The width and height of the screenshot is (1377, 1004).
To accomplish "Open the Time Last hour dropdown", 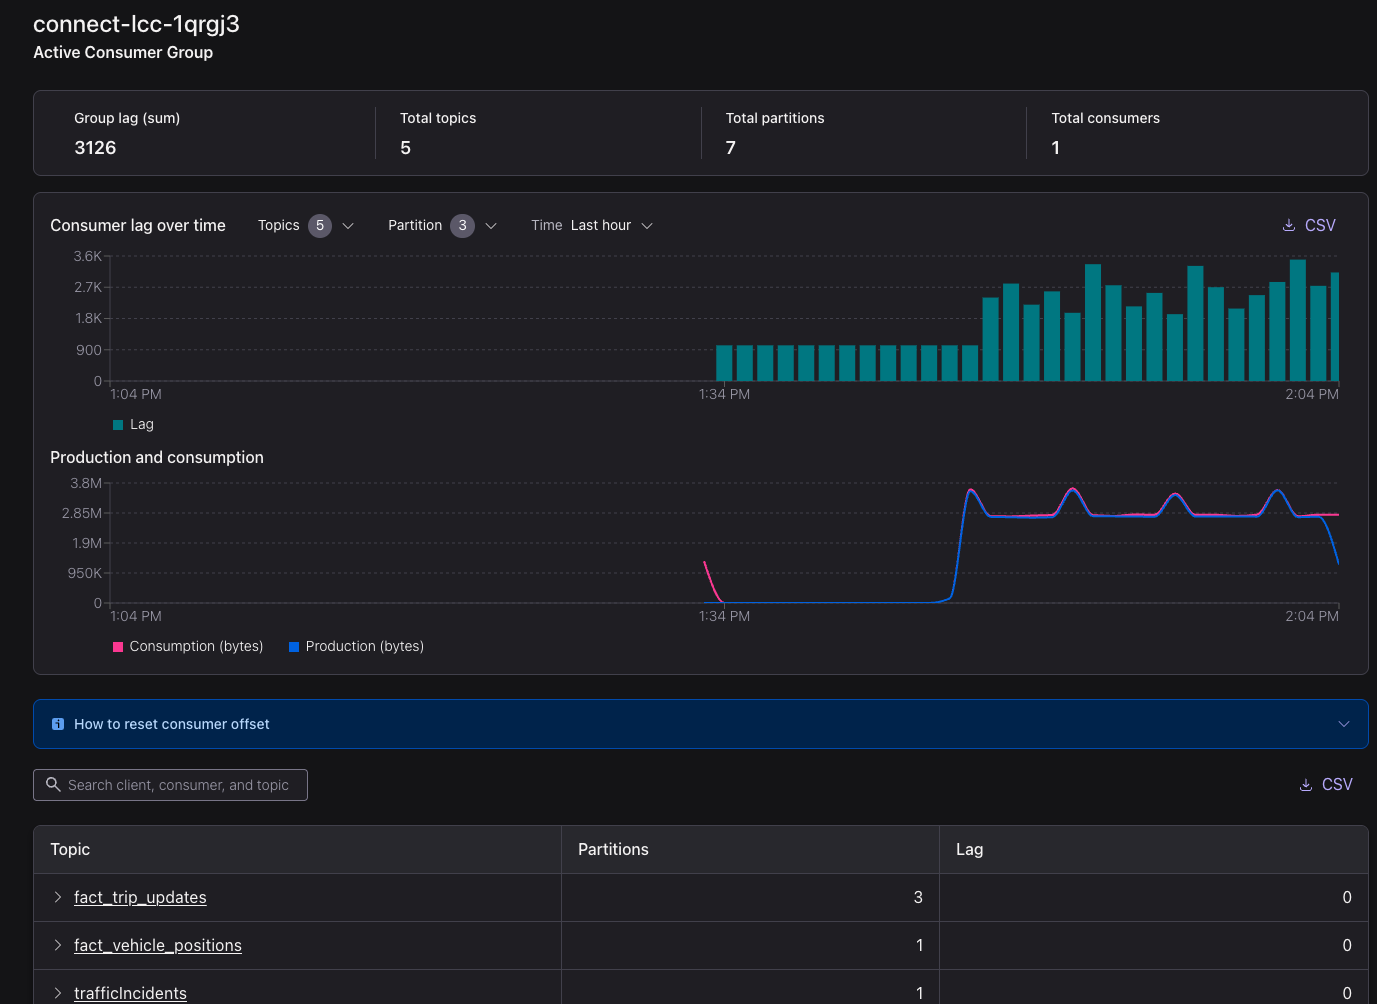I will [592, 225].
